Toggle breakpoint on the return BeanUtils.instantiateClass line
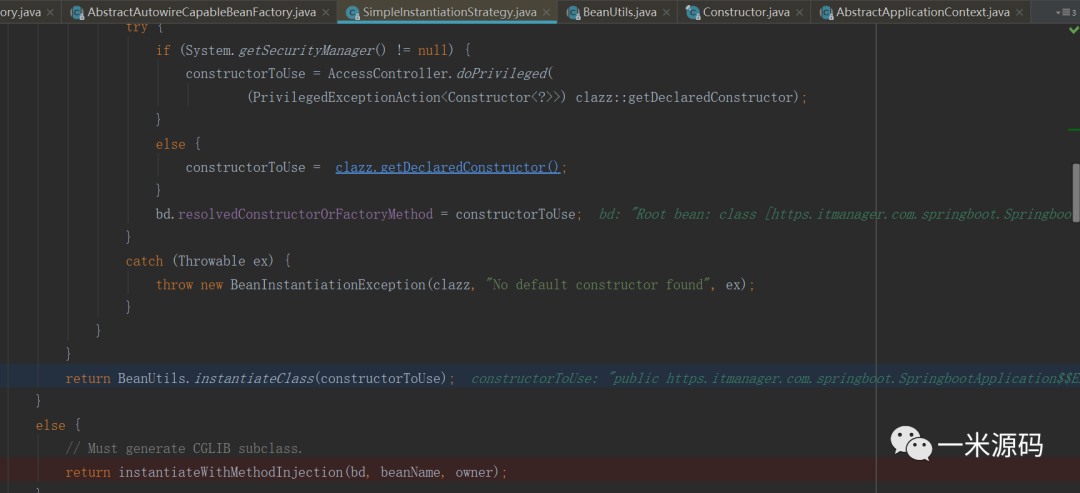 point(15,378)
